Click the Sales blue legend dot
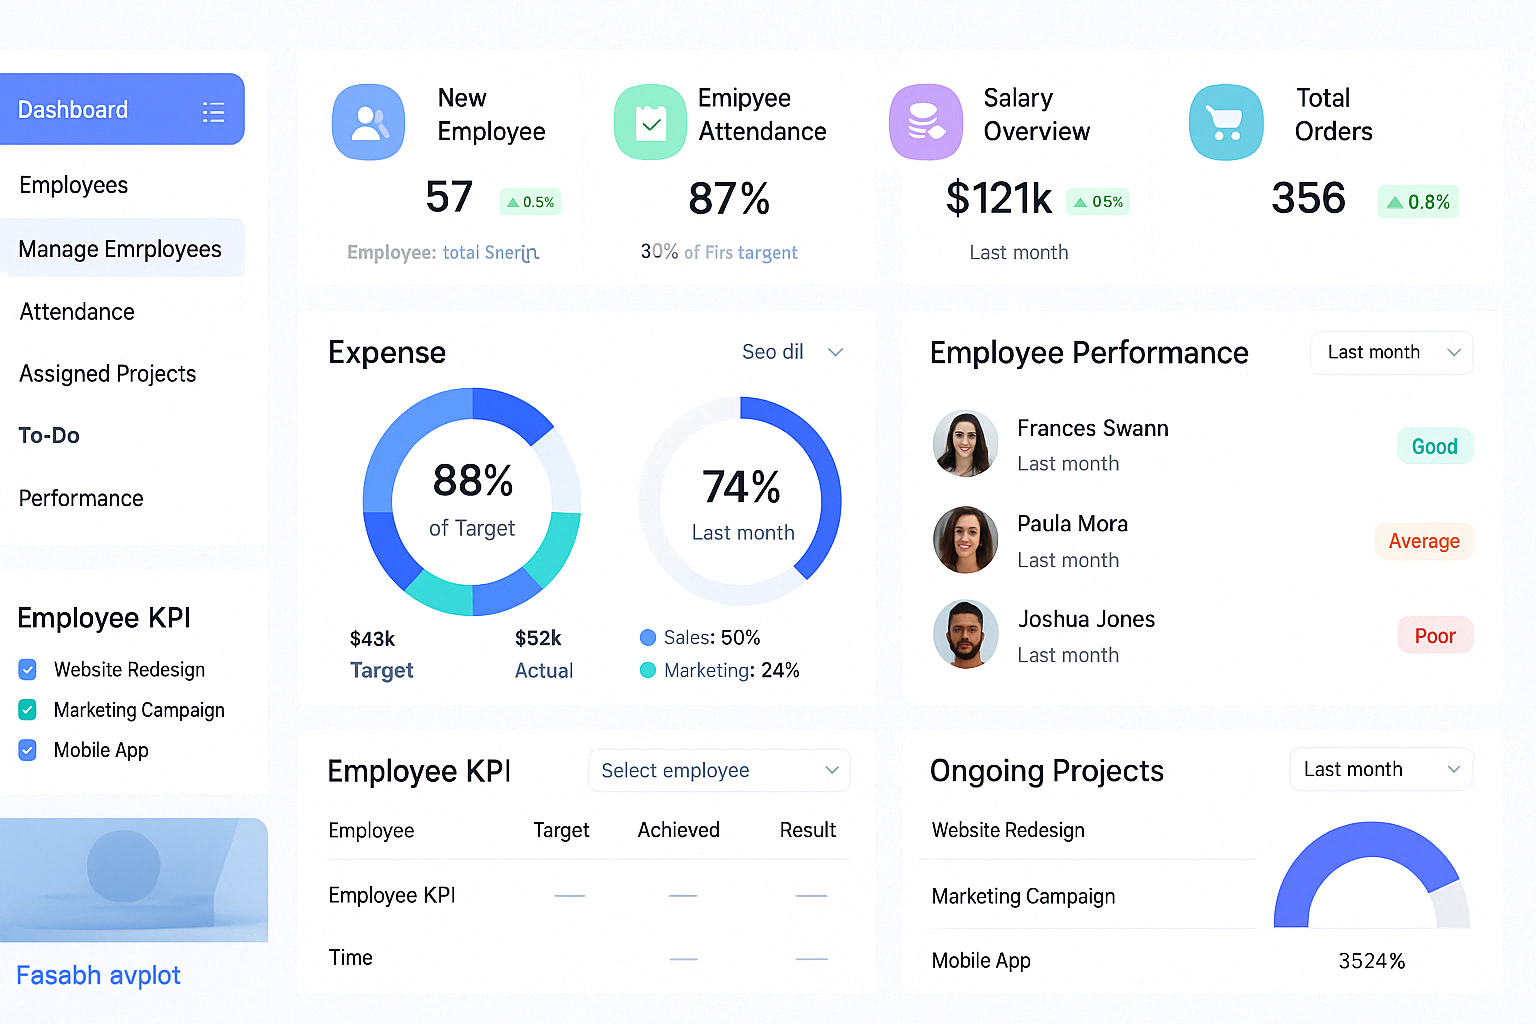The image size is (1536, 1024). pyautogui.click(x=648, y=638)
